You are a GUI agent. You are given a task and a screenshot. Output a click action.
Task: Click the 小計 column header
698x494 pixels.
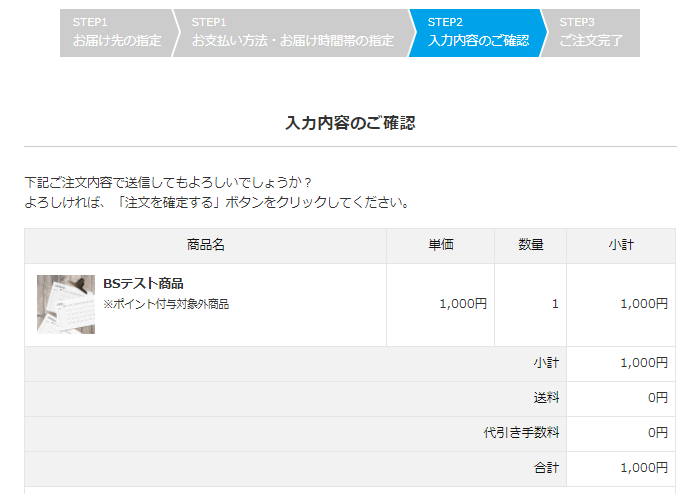click(621, 245)
